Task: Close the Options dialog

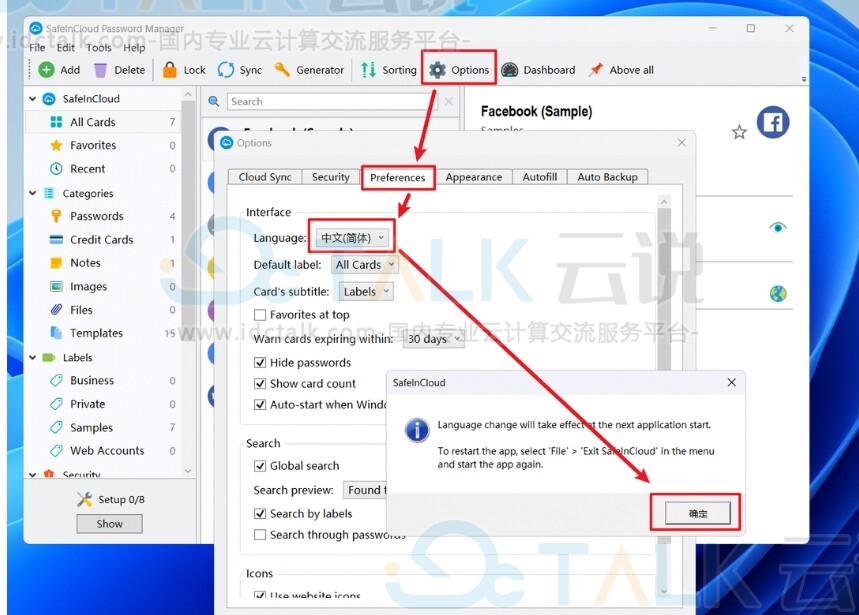Action: click(x=682, y=142)
